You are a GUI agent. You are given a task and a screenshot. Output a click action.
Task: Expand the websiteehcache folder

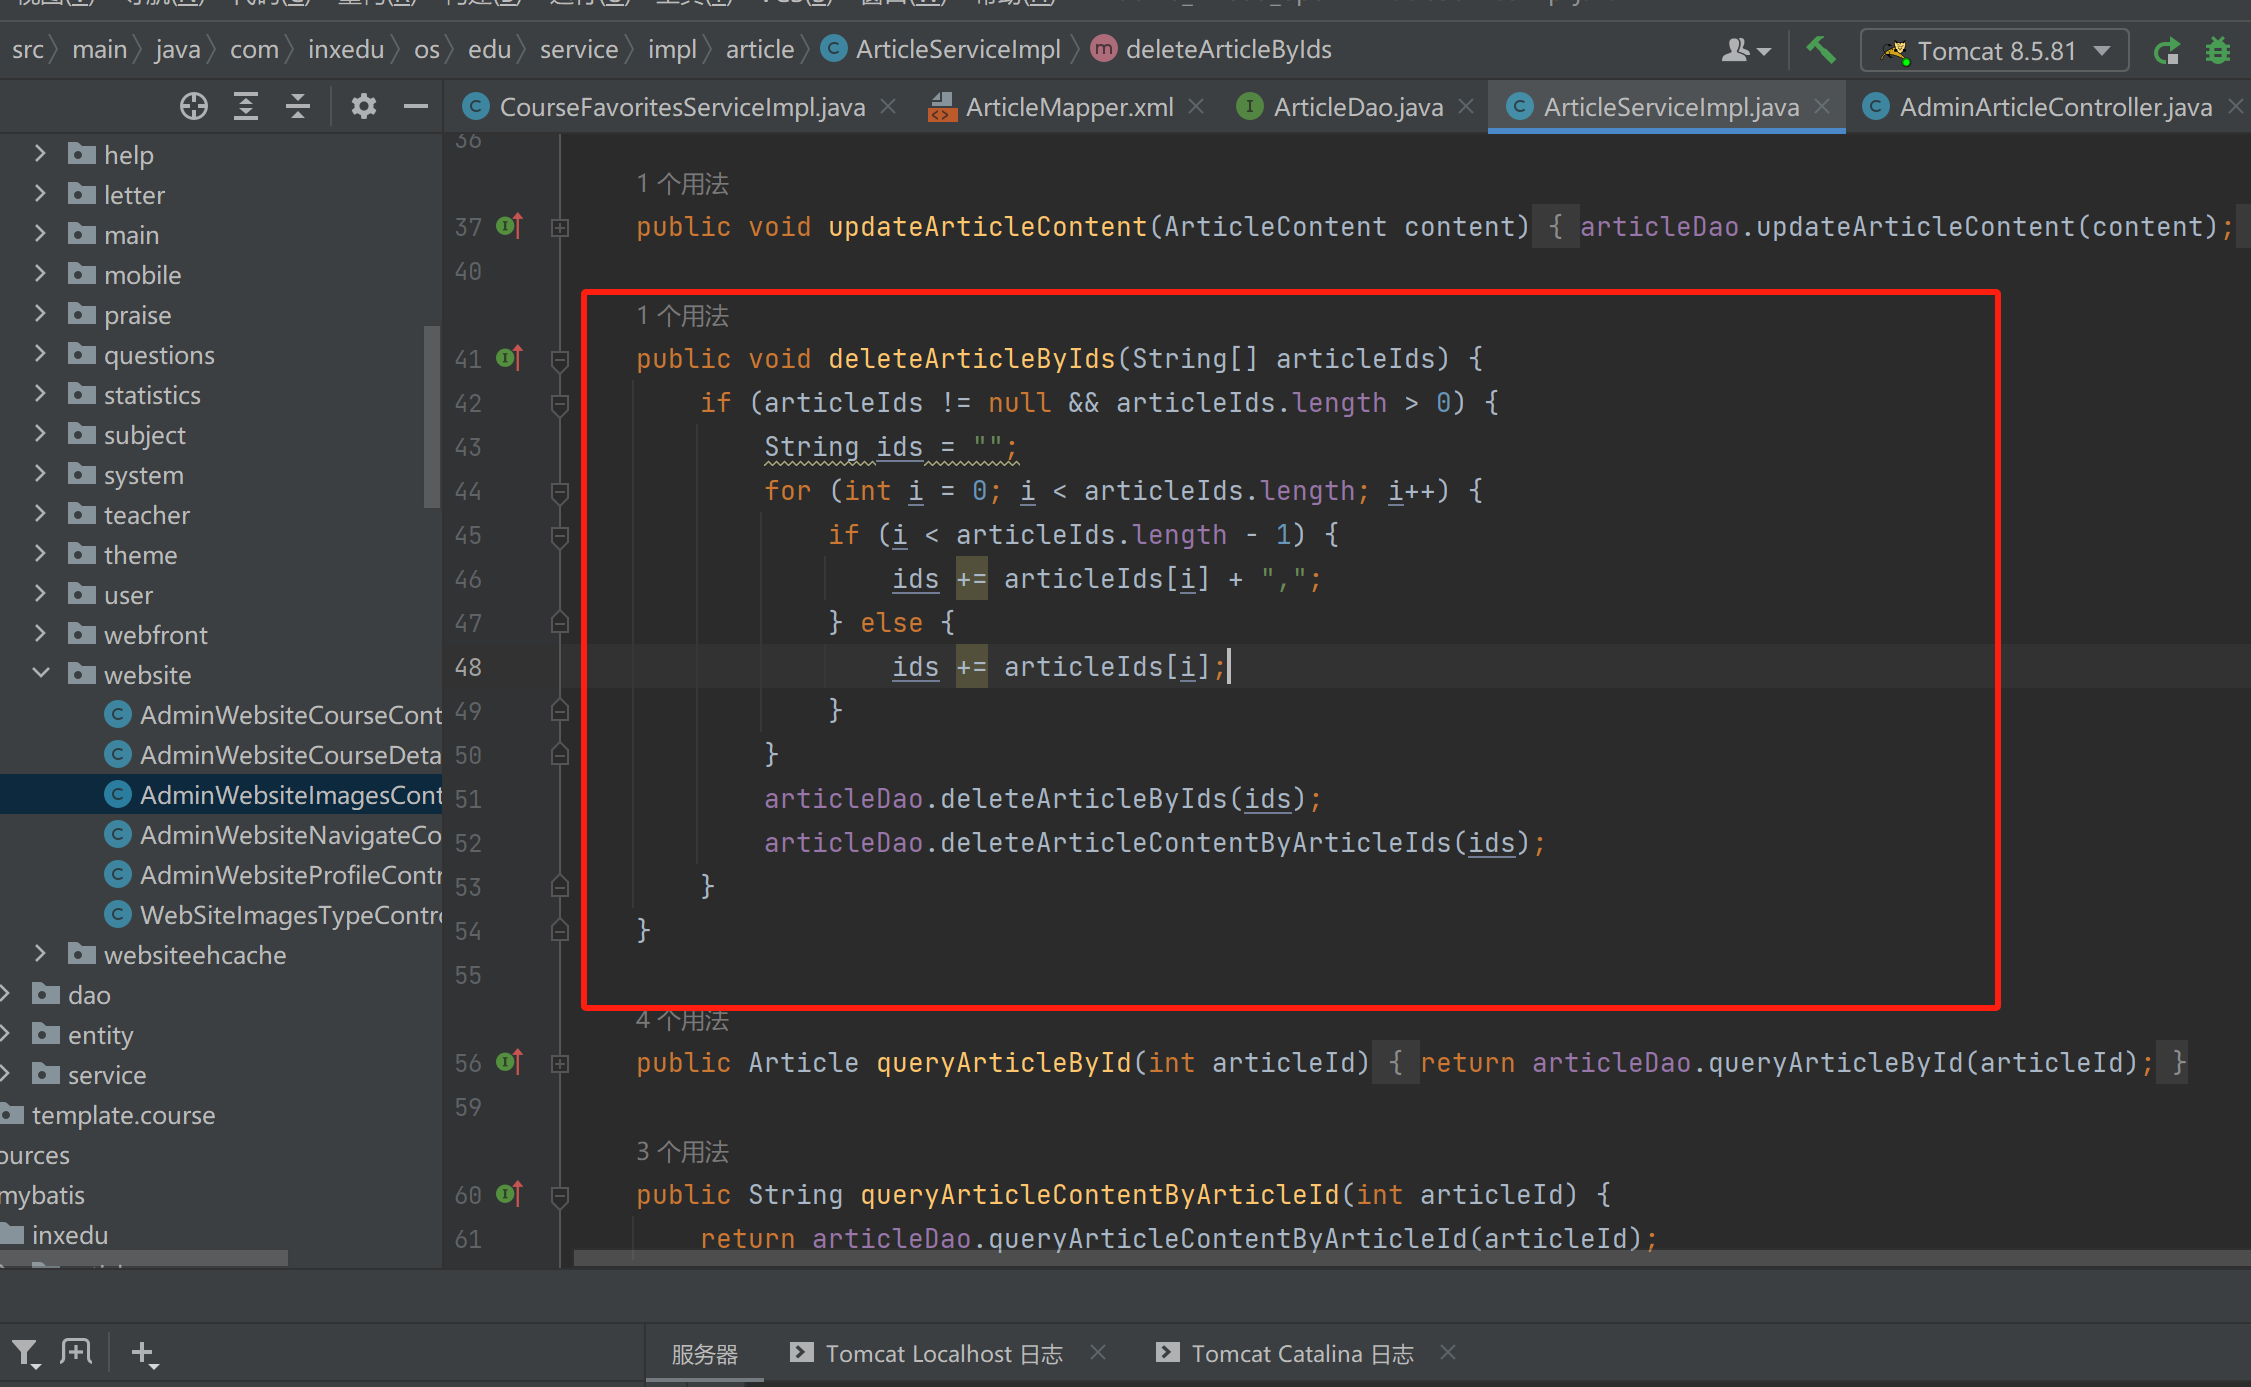click(40, 954)
